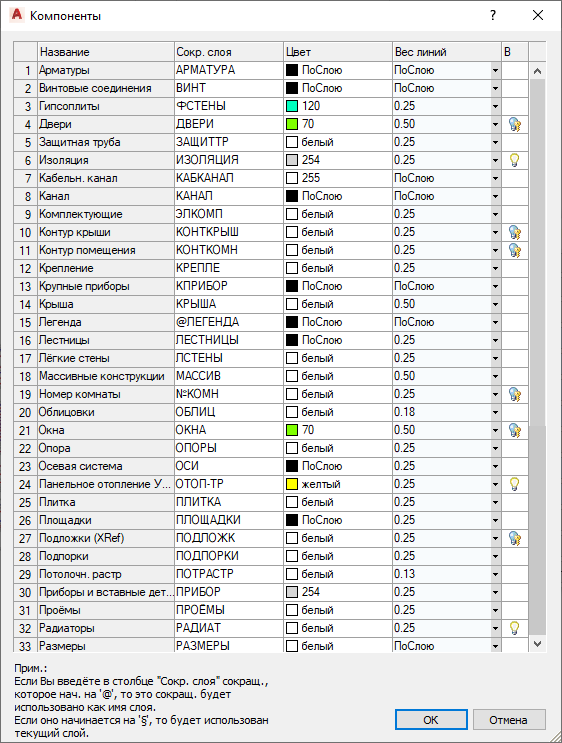
Task: Select the Массивные конструкции name cell
Action: point(106,376)
